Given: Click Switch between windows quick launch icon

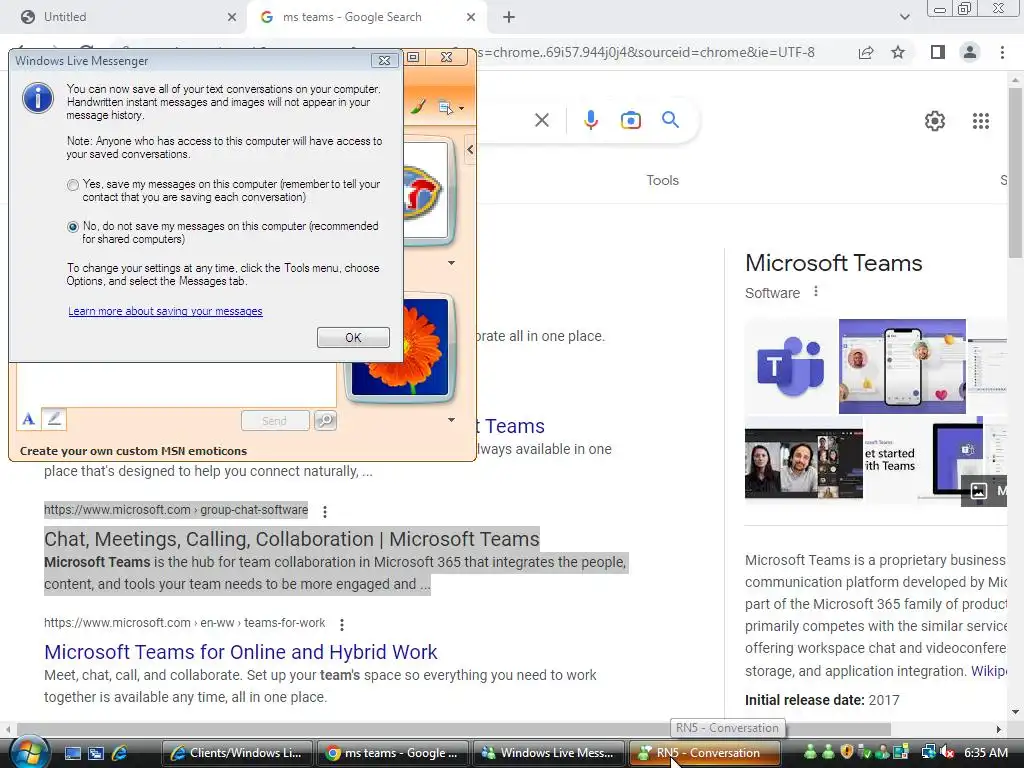Looking at the screenshot, I should click(96, 753).
